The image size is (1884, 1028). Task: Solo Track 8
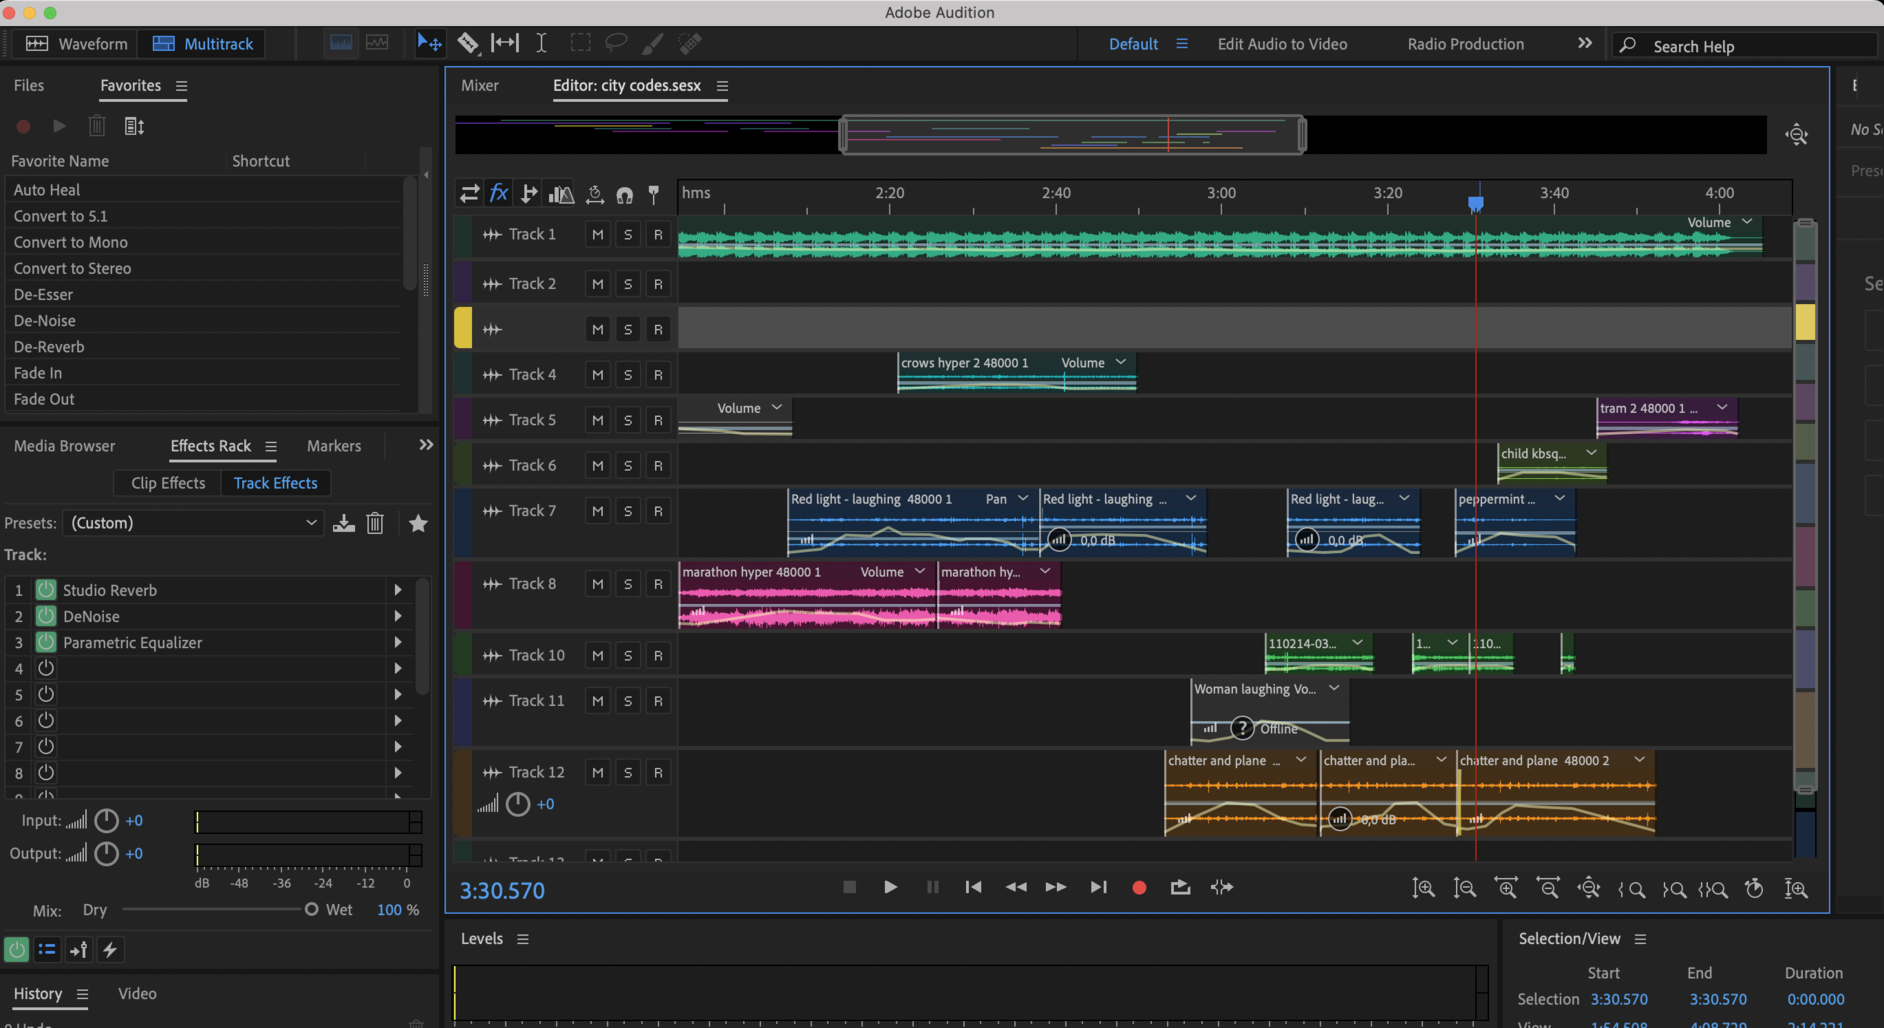pos(628,584)
